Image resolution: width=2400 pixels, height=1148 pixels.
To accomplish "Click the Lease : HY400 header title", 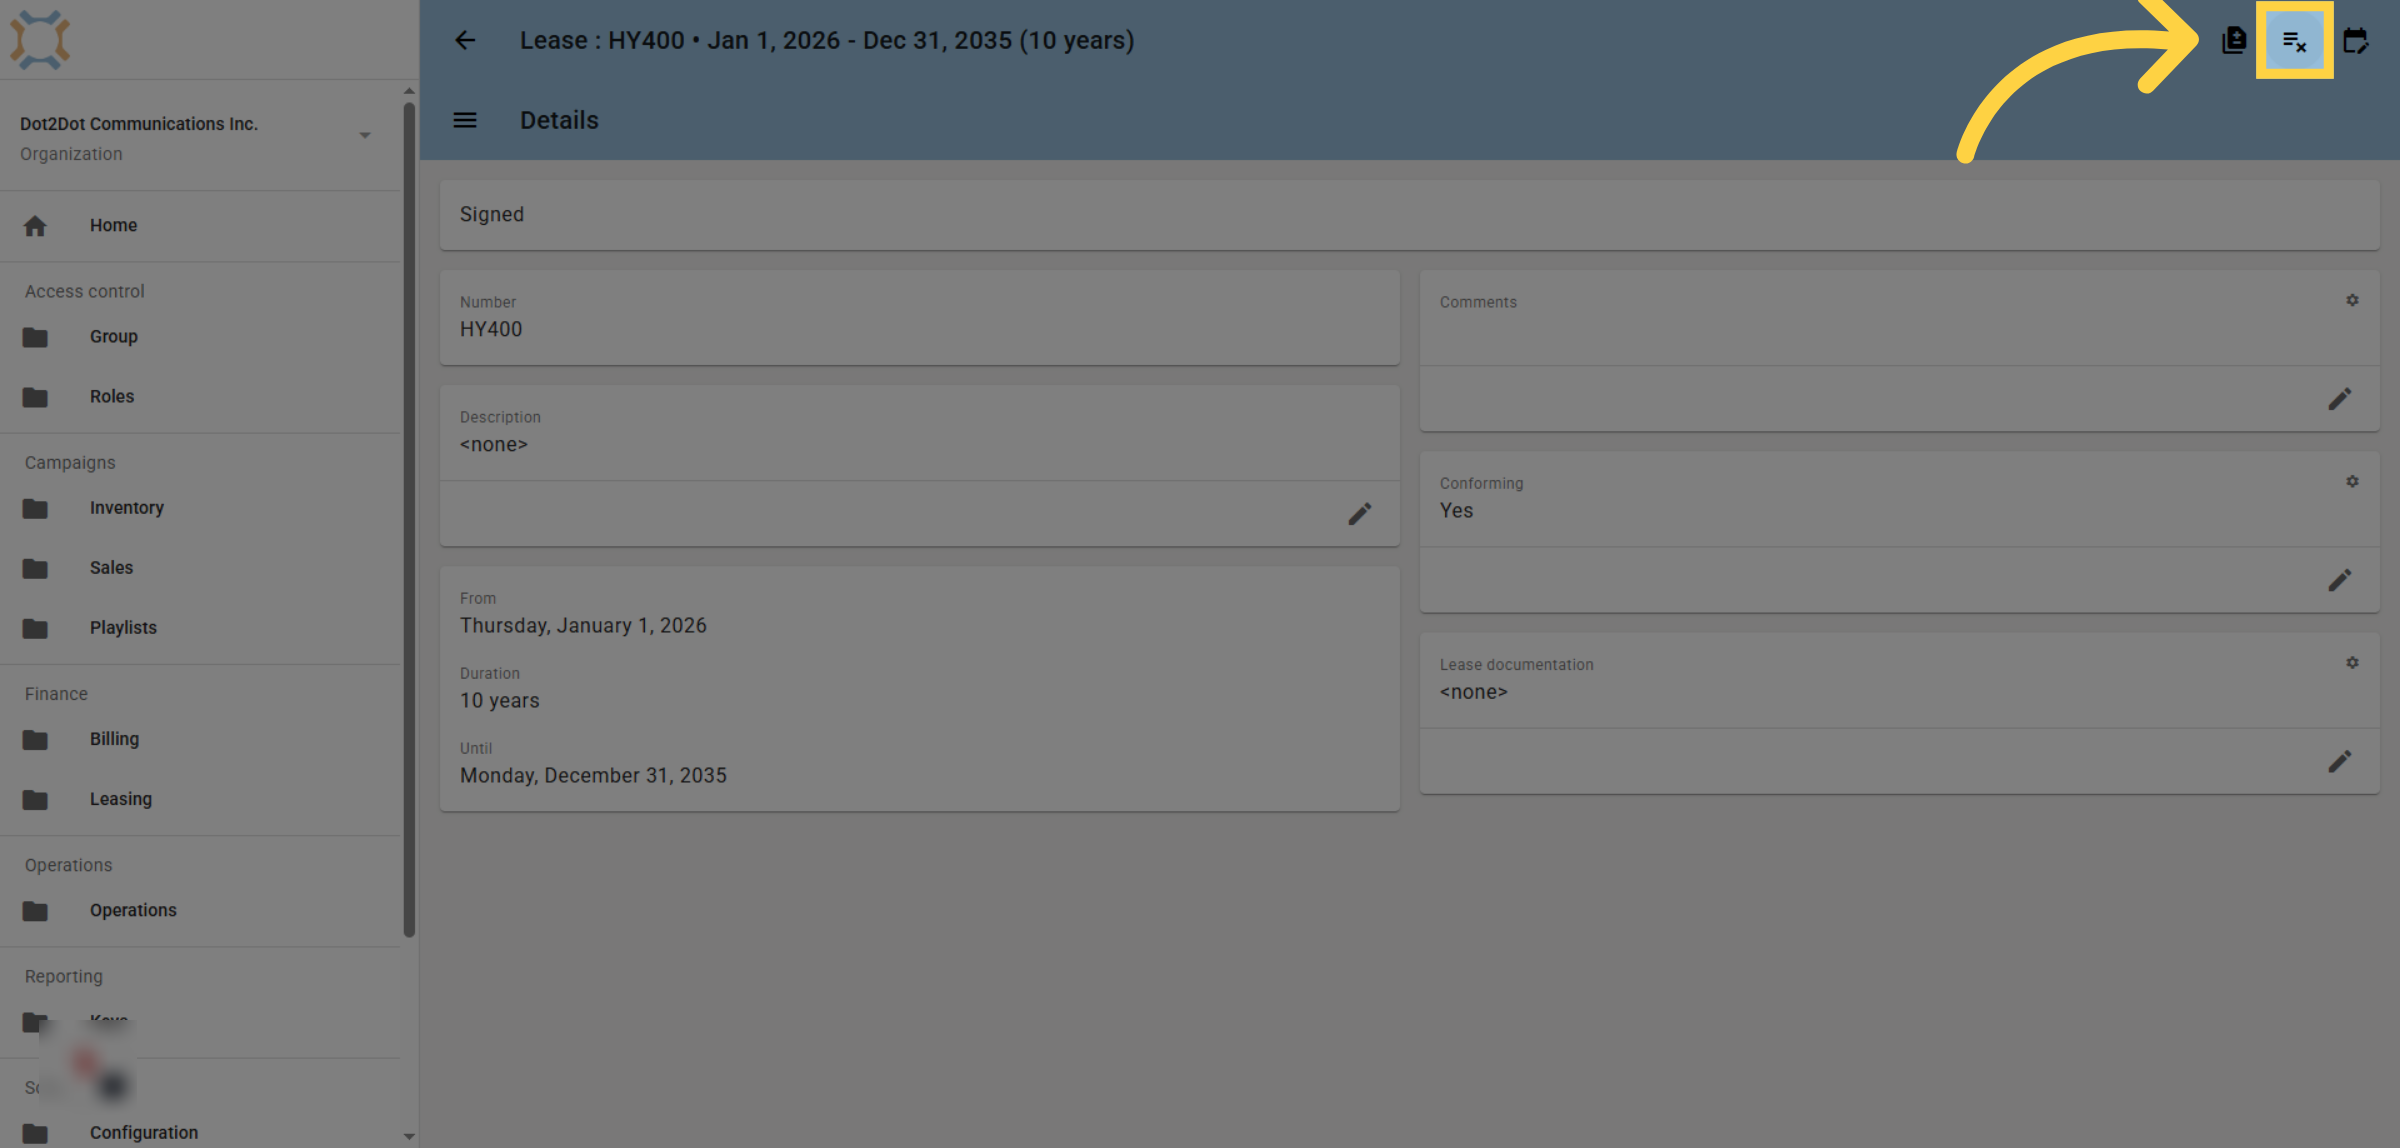I will click(827, 40).
